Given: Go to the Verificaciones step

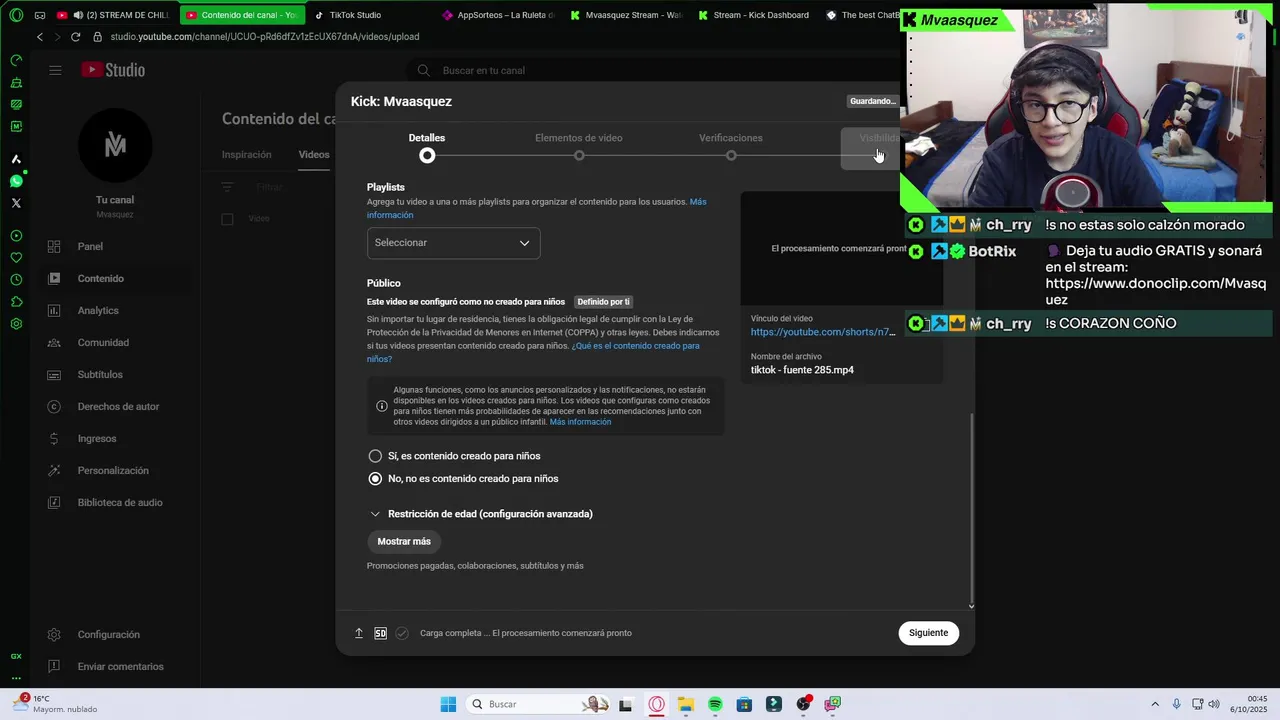Looking at the screenshot, I should click(731, 147).
